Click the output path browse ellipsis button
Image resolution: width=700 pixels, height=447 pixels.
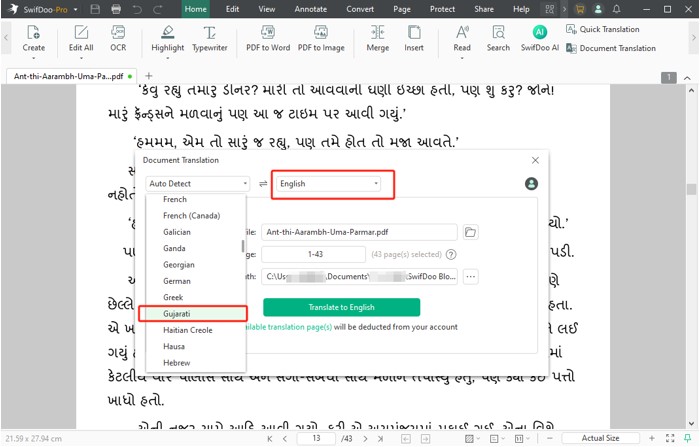(x=471, y=277)
